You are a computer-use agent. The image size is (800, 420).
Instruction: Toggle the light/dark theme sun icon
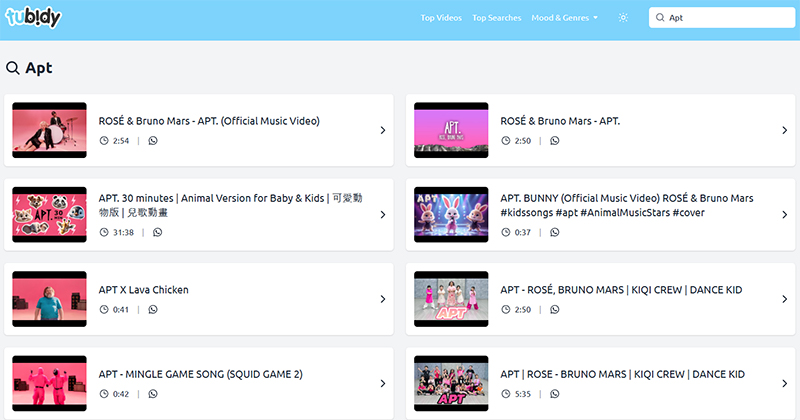[623, 18]
